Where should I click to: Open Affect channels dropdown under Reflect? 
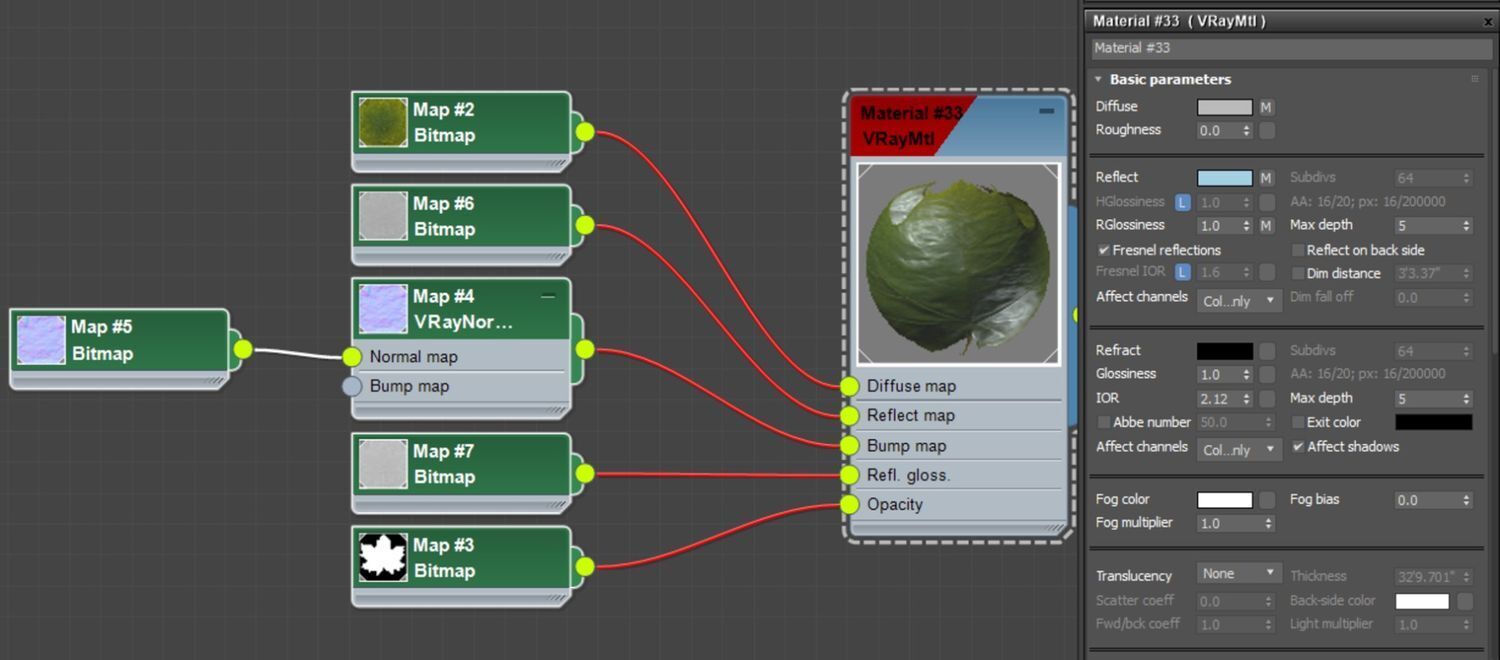point(1239,301)
